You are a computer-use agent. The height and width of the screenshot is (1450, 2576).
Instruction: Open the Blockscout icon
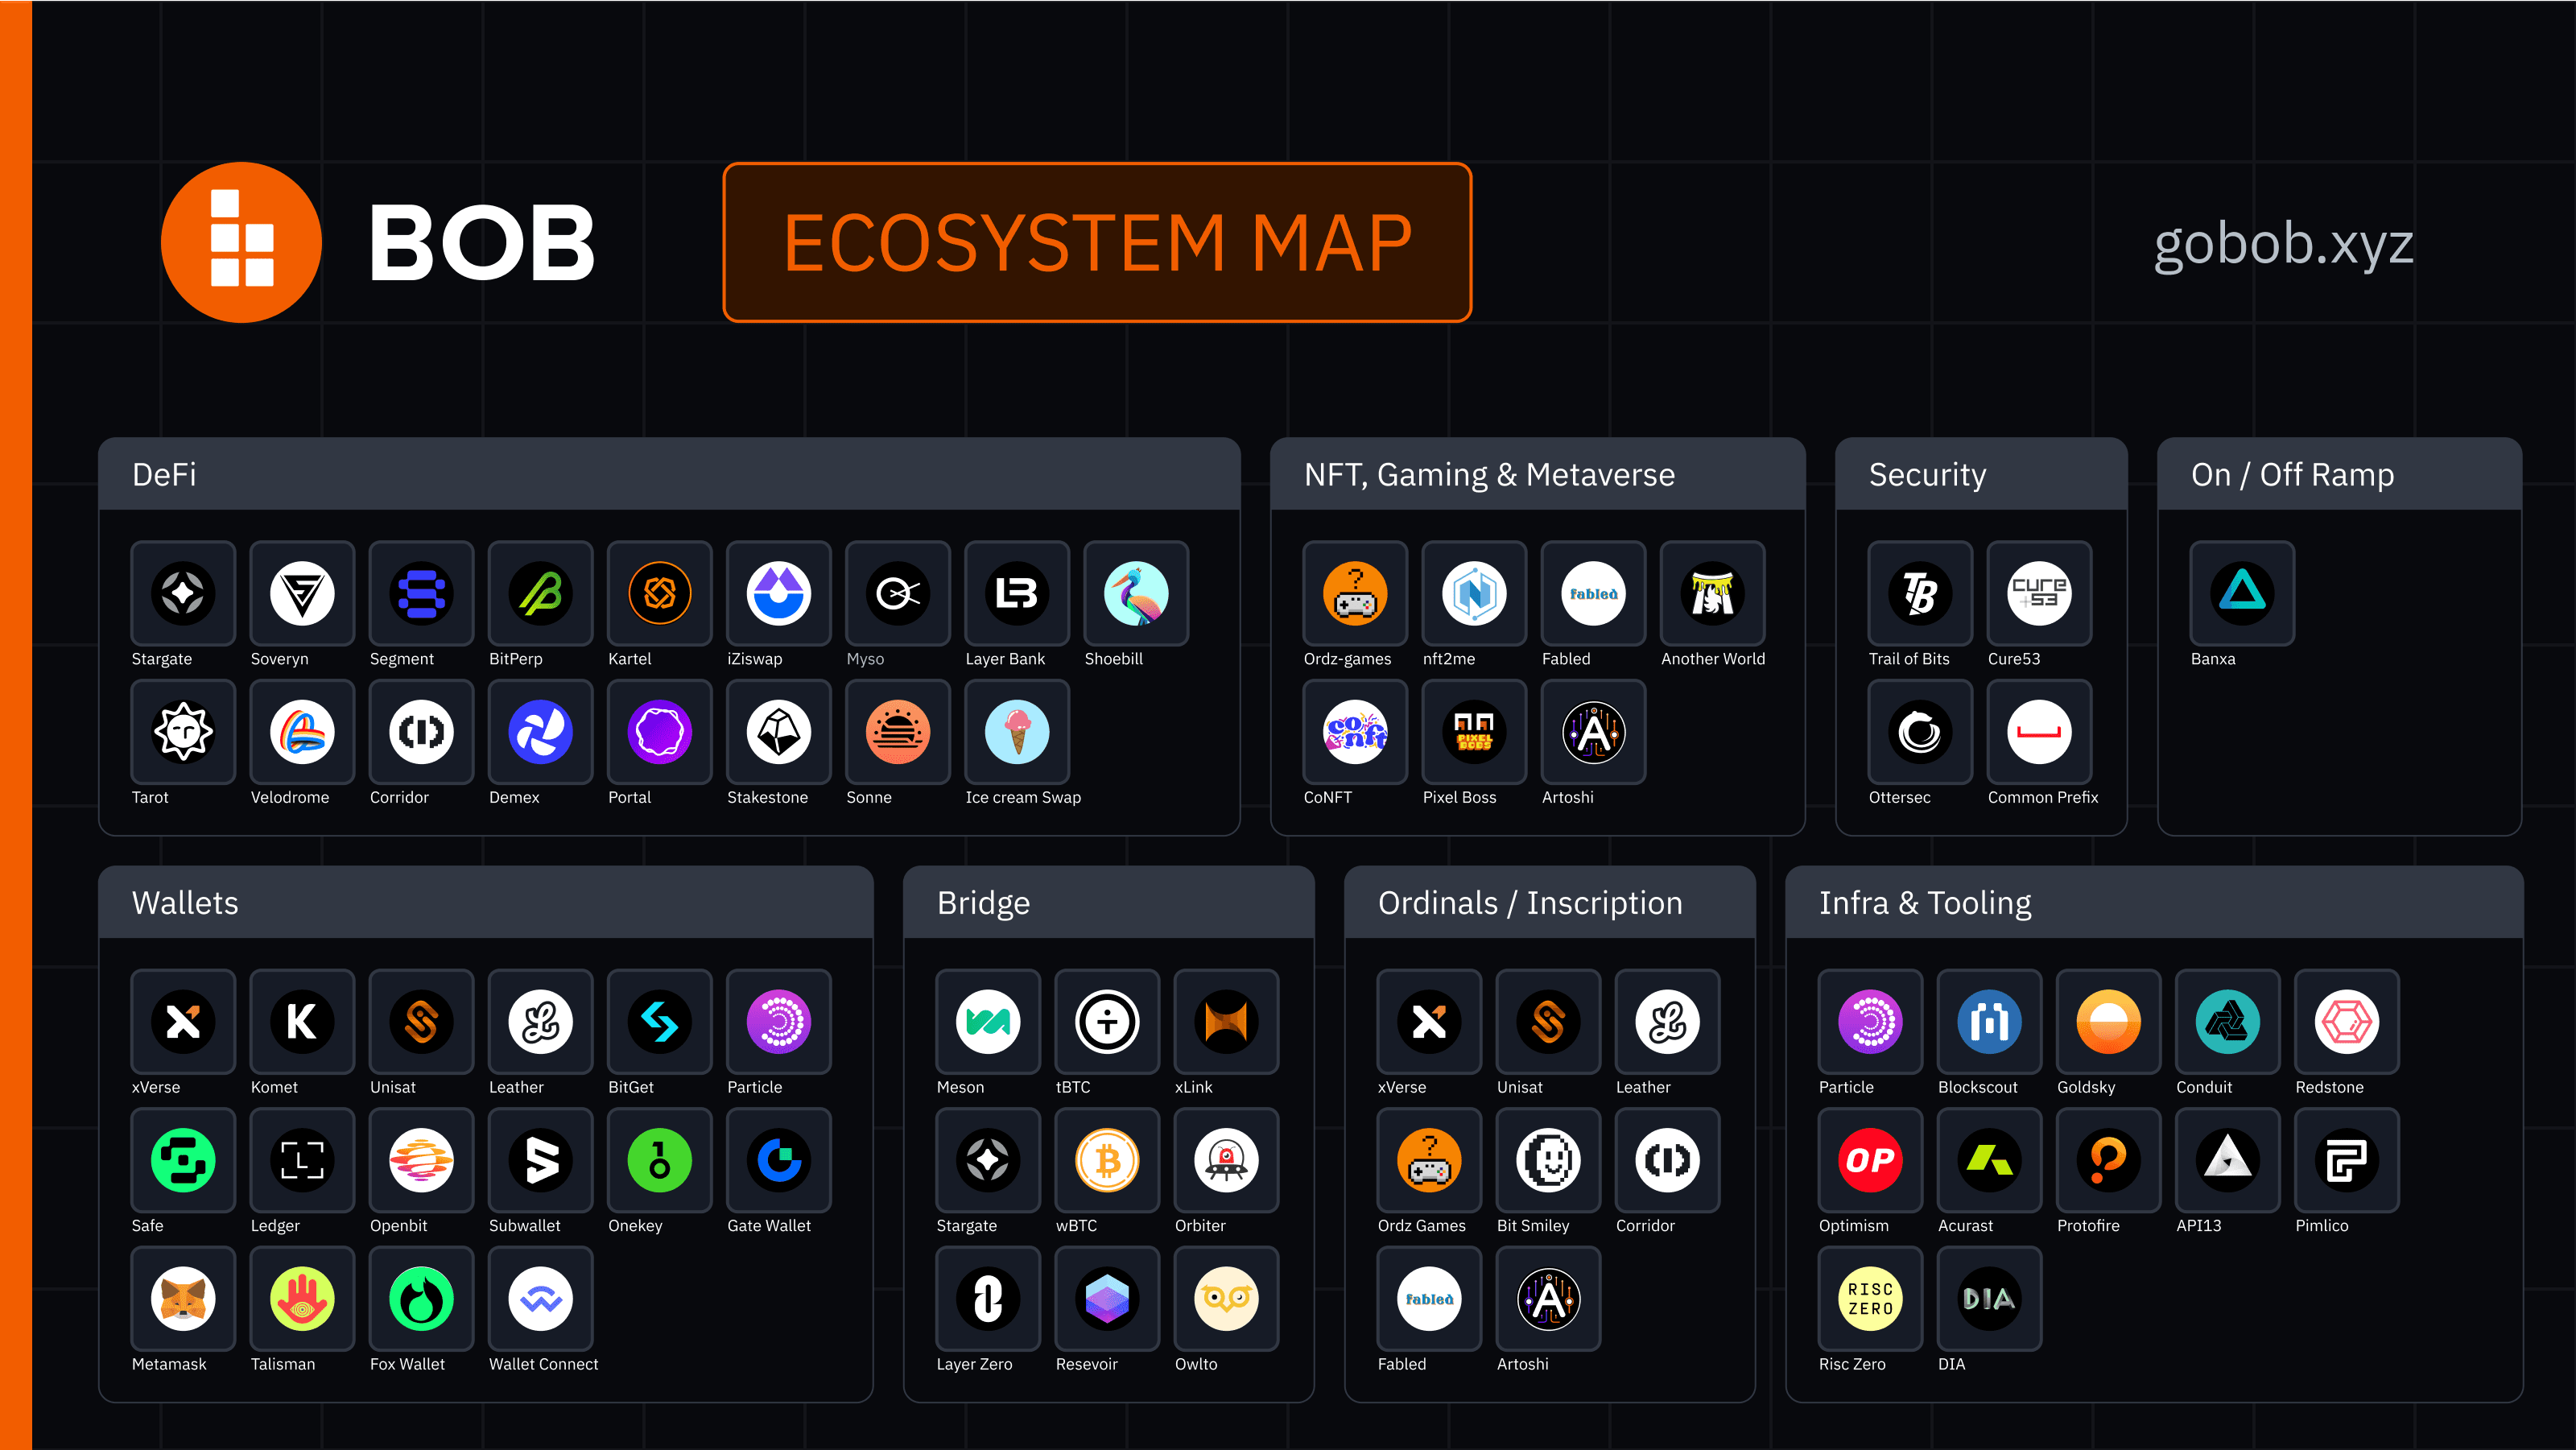coord(1989,1021)
